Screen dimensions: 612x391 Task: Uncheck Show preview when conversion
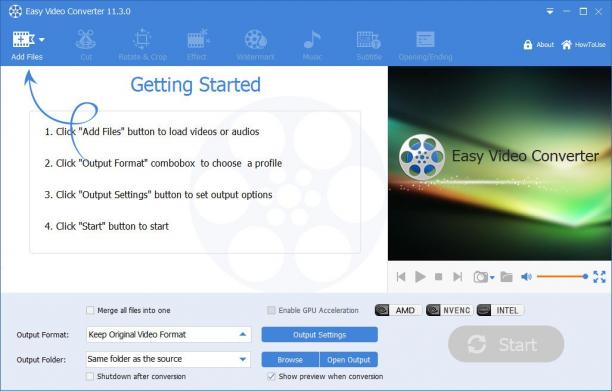pos(271,376)
